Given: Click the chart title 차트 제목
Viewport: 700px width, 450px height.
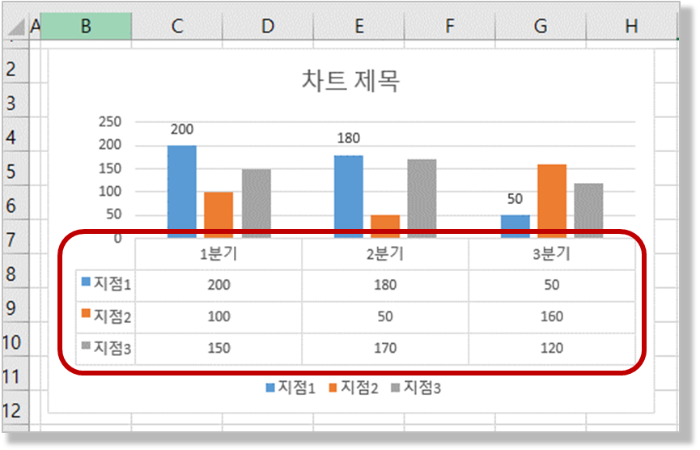Looking at the screenshot, I should (x=350, y=81).
